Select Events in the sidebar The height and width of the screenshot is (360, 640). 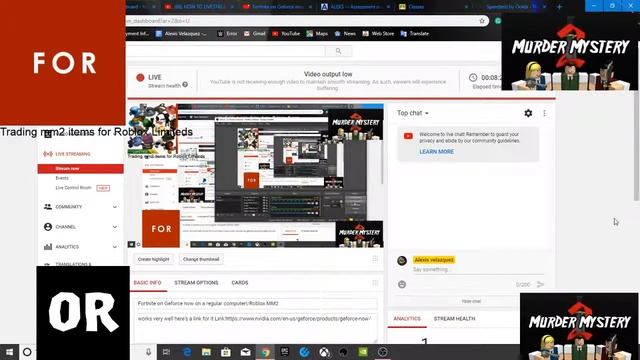tap(62, 178)
